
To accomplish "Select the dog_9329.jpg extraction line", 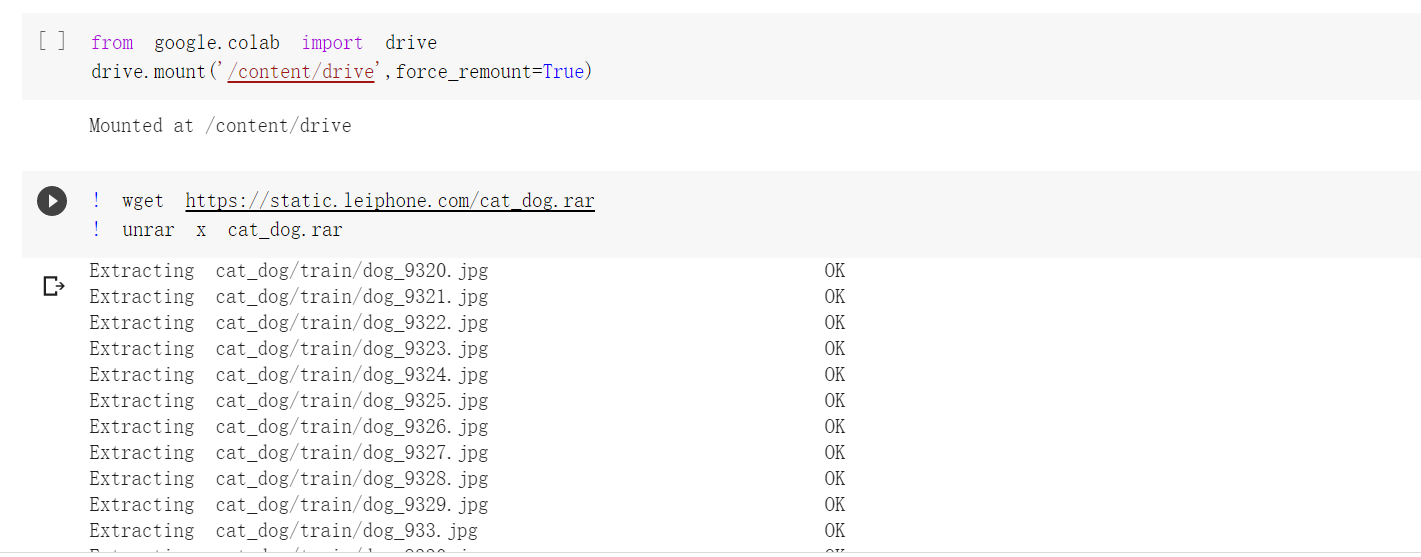I will [467, 505].
